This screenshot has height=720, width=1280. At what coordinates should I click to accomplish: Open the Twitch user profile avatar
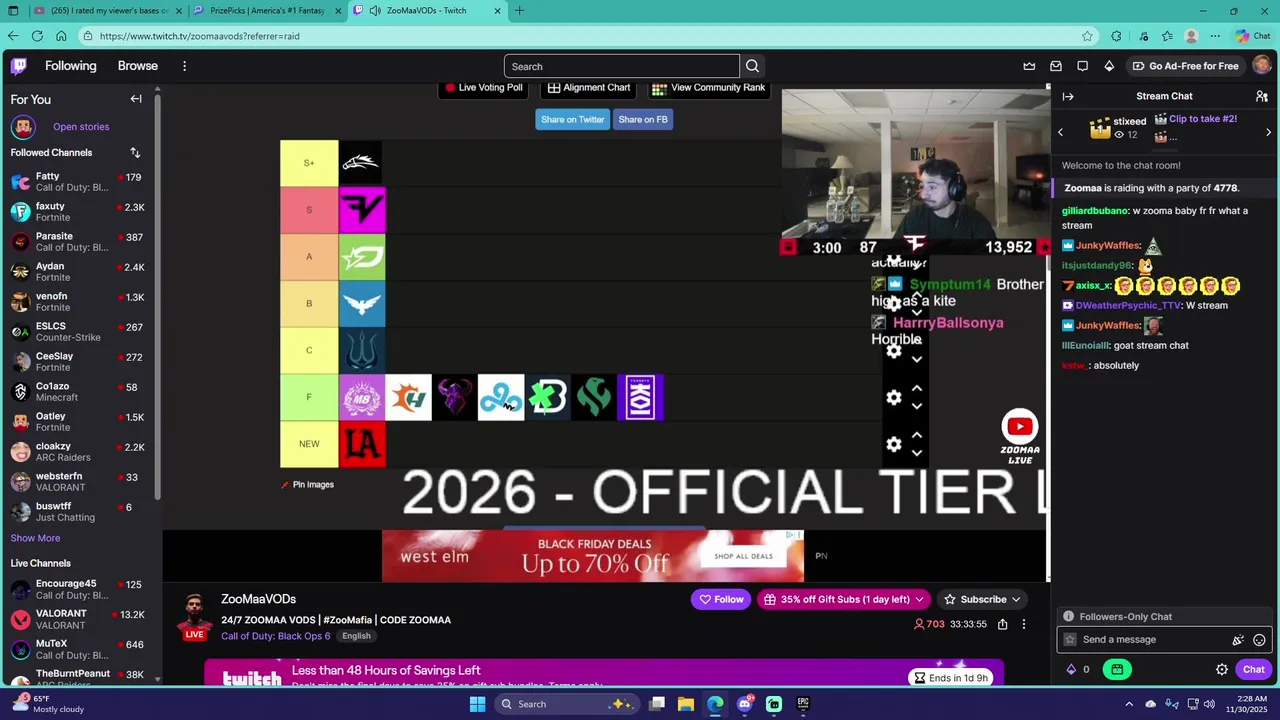[x=1262, y=66]
